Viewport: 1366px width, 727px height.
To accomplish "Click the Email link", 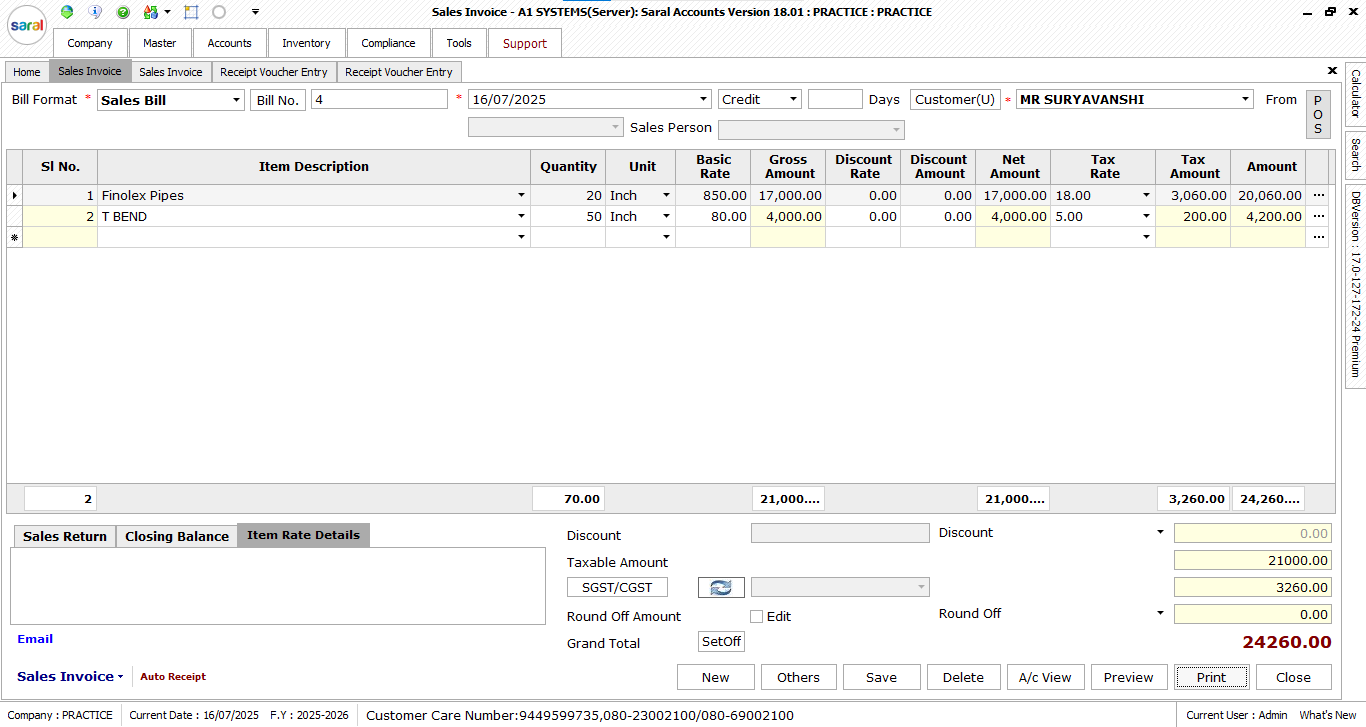I will [x=35, y=639].
